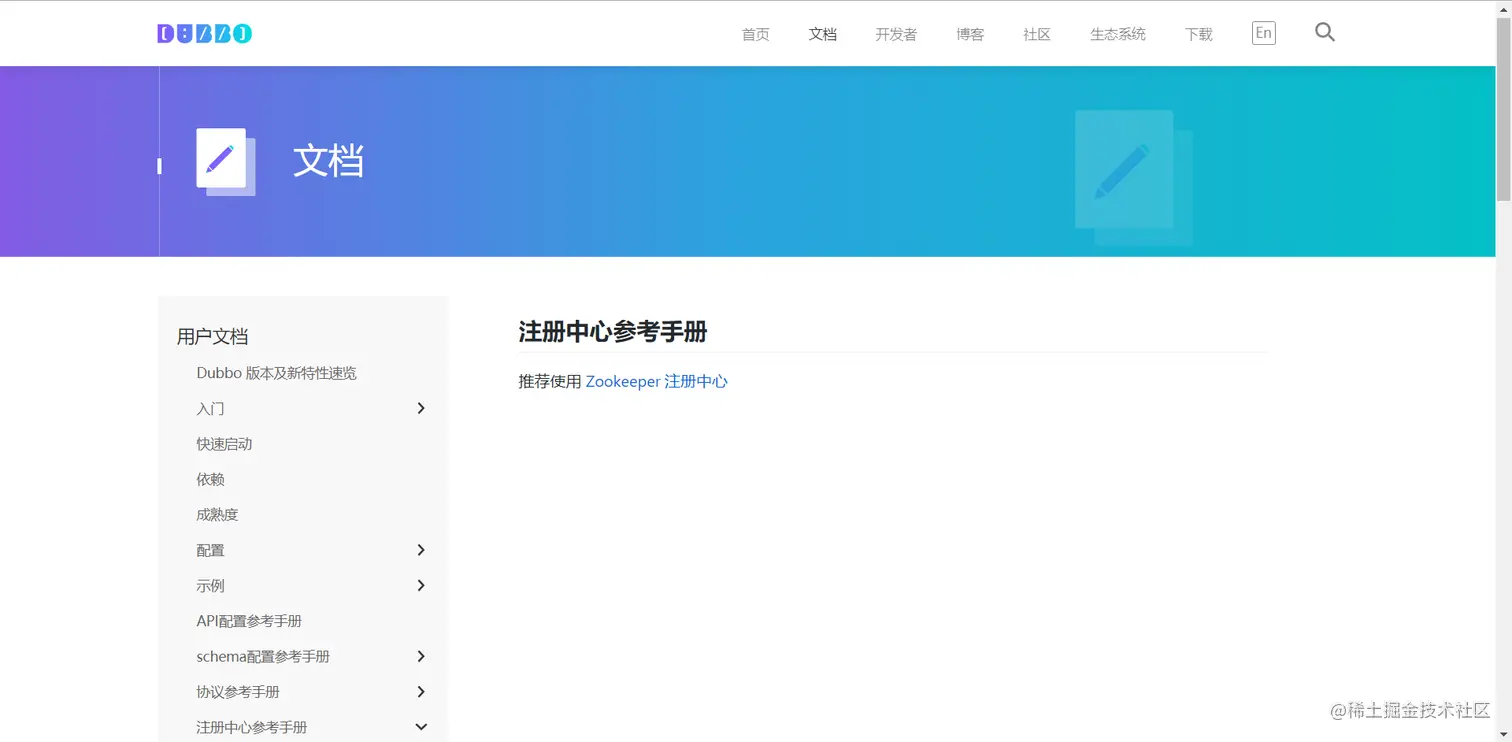This screenshot has height=742, width=1512.
Task: Expand the 配置 section chevron
Action: tap(421, 550)
